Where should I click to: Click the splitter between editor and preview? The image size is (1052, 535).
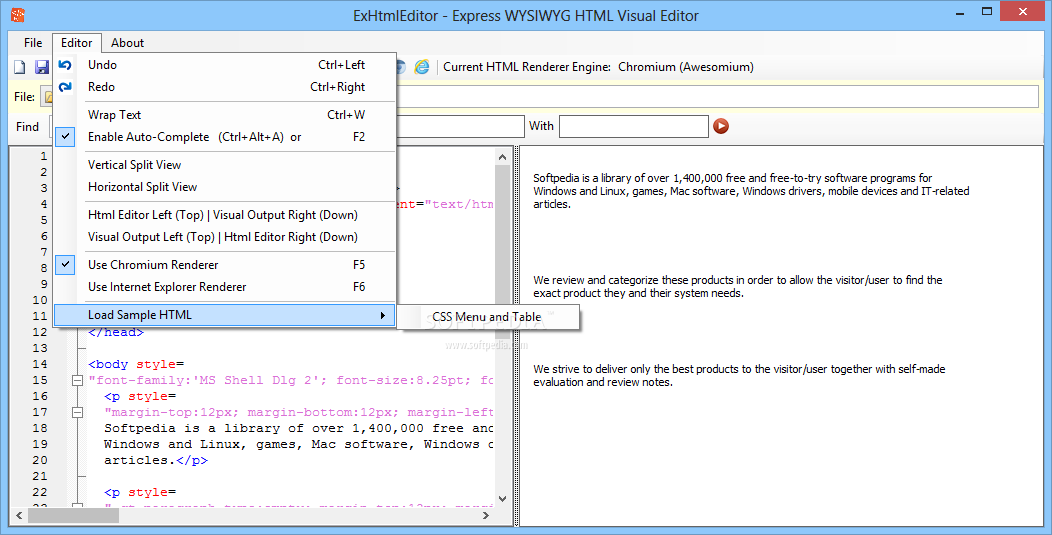[516, 336]
